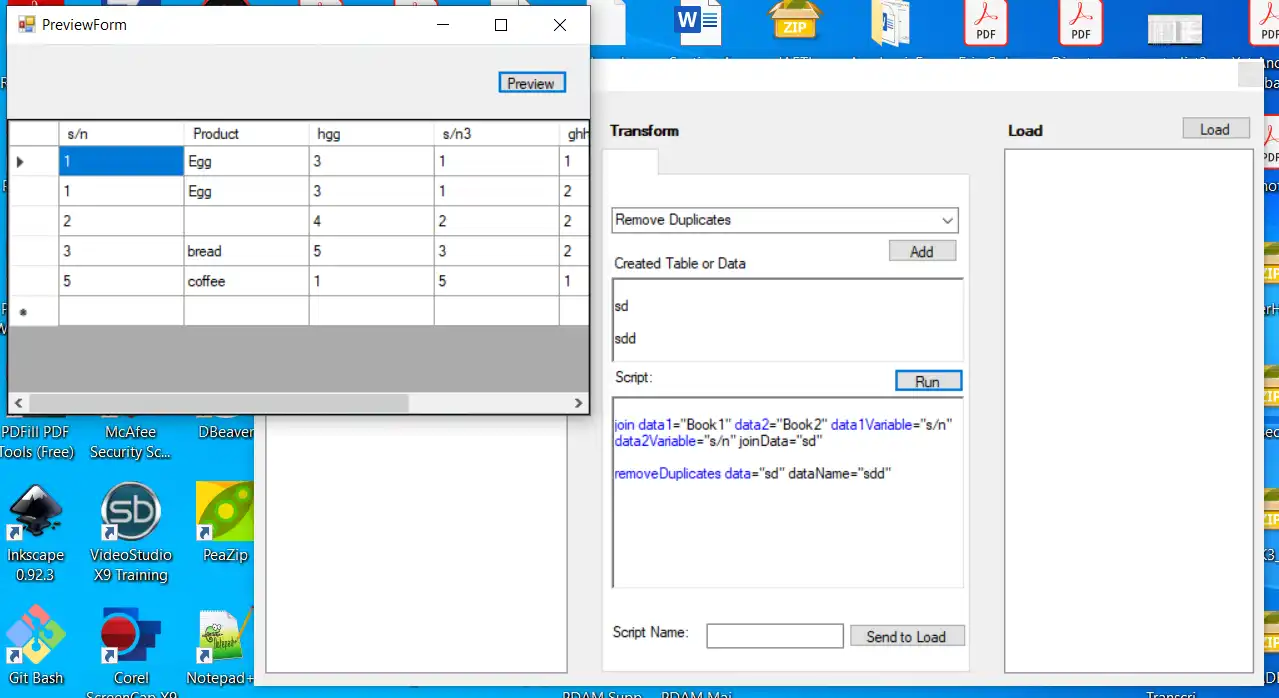Launch Git Bash from the desktop
1279x698 pixels.
tap(35, 645)
